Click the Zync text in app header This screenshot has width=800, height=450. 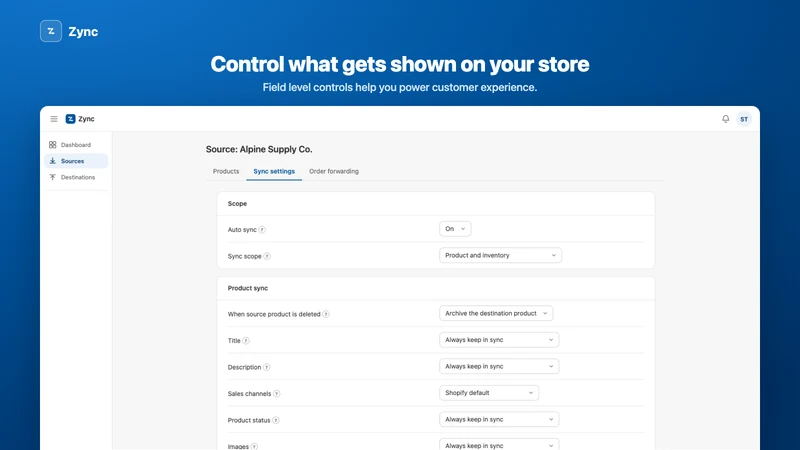pos(86,119)
